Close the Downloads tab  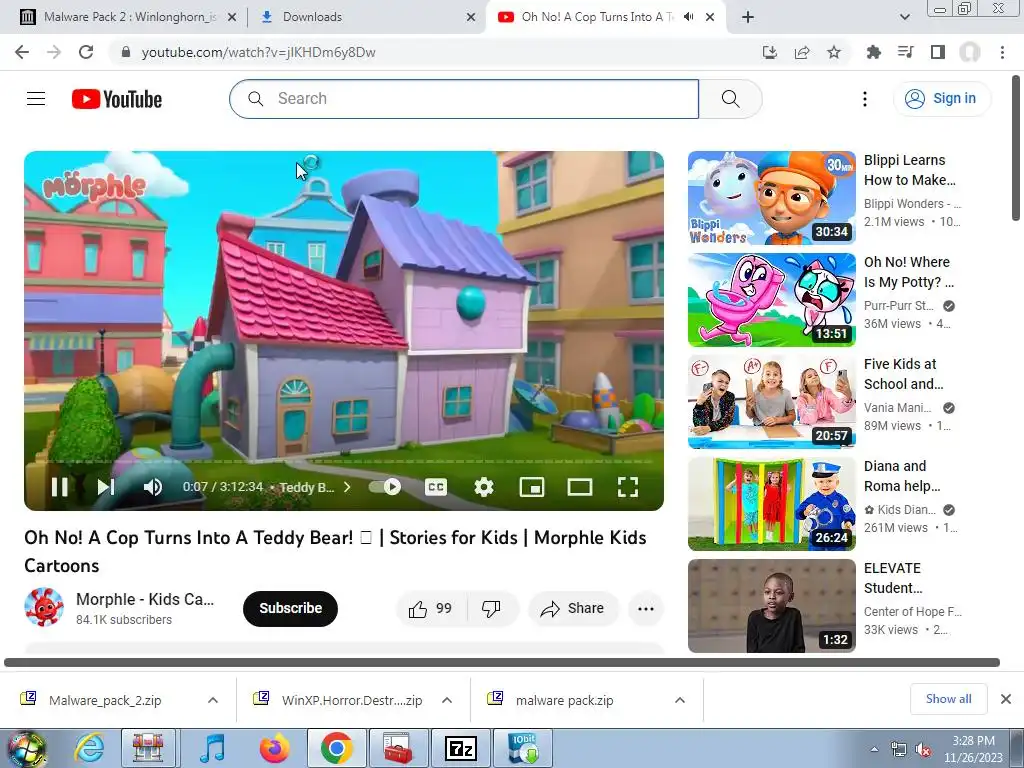click(471, 18)
